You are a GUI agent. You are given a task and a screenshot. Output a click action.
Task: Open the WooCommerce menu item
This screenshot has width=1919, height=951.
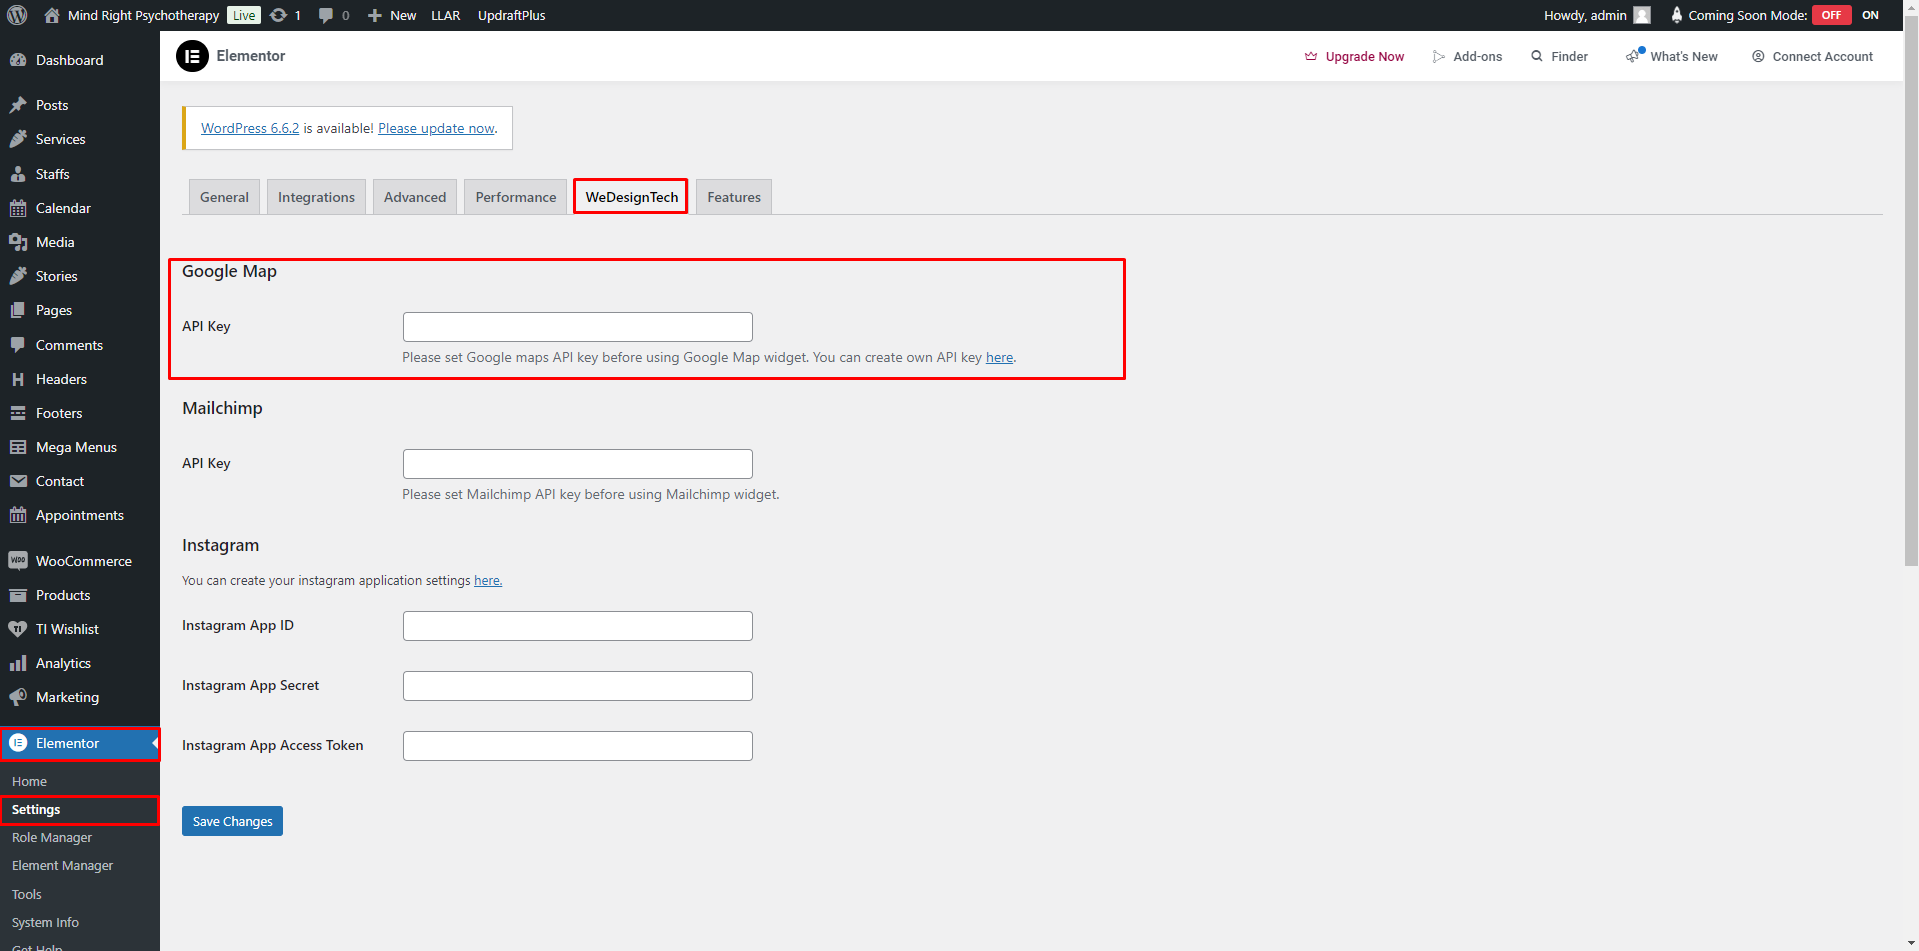pyautogui.click(x=80, y=561)
